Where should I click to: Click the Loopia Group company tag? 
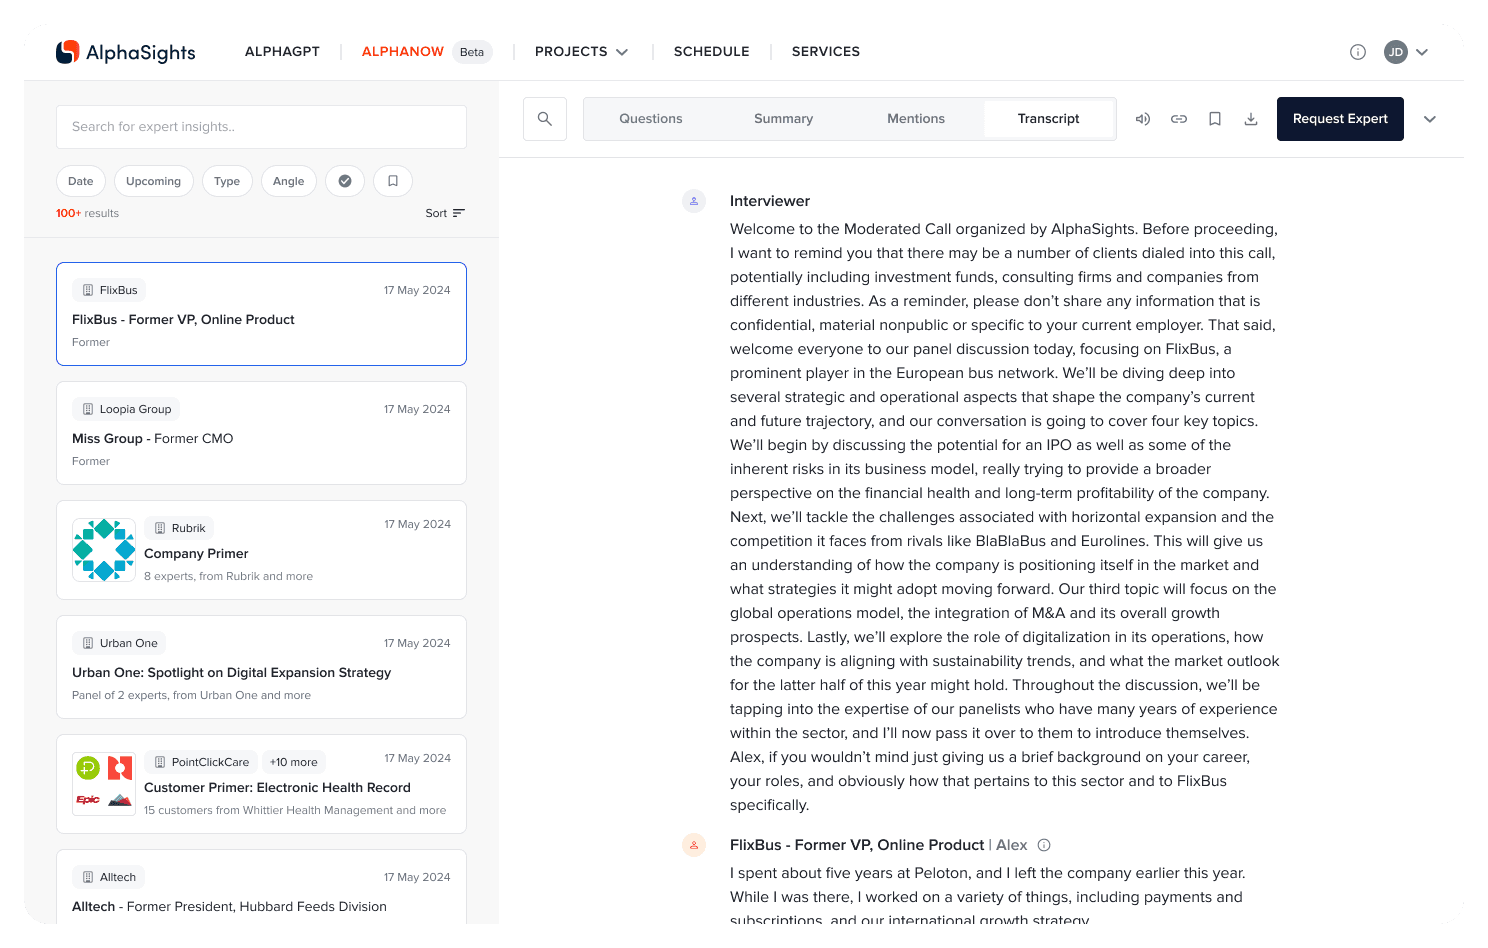pos(126,409)
